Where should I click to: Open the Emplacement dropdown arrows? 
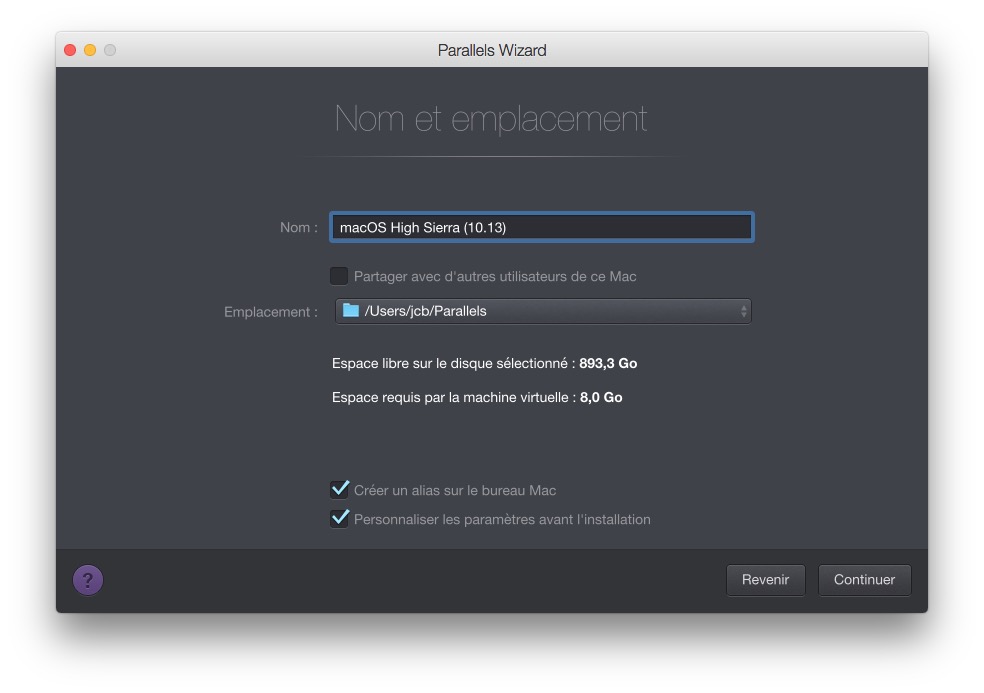pyautogui.click(x=744, y=311)
